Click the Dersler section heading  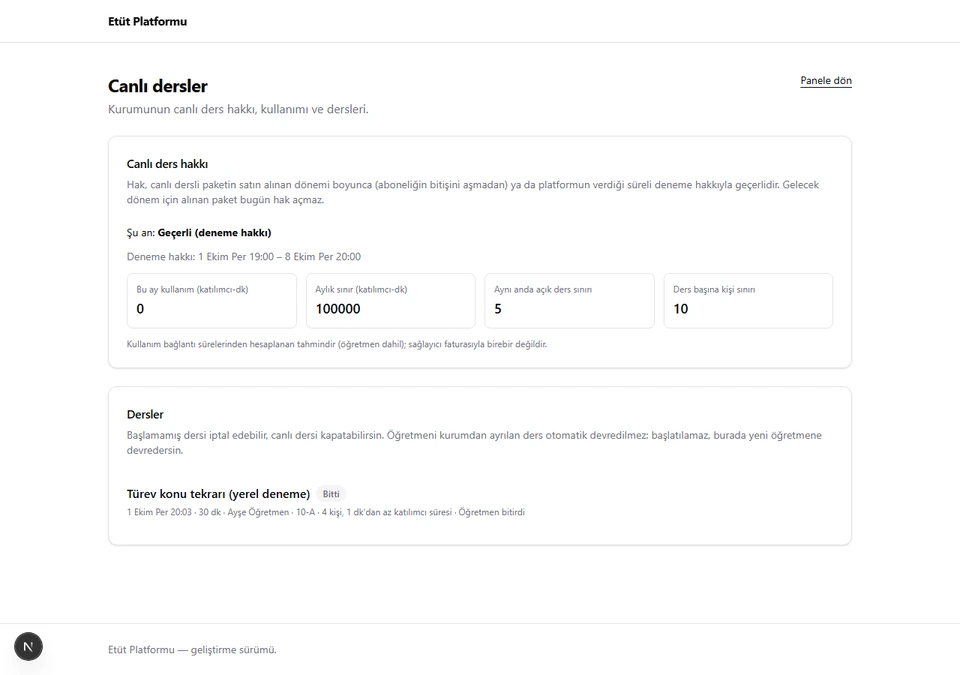pos(145,415)
